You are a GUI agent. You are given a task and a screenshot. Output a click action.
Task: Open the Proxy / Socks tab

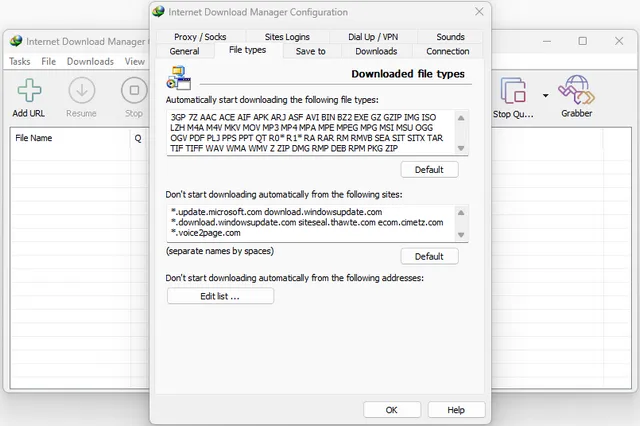point(200,37)
